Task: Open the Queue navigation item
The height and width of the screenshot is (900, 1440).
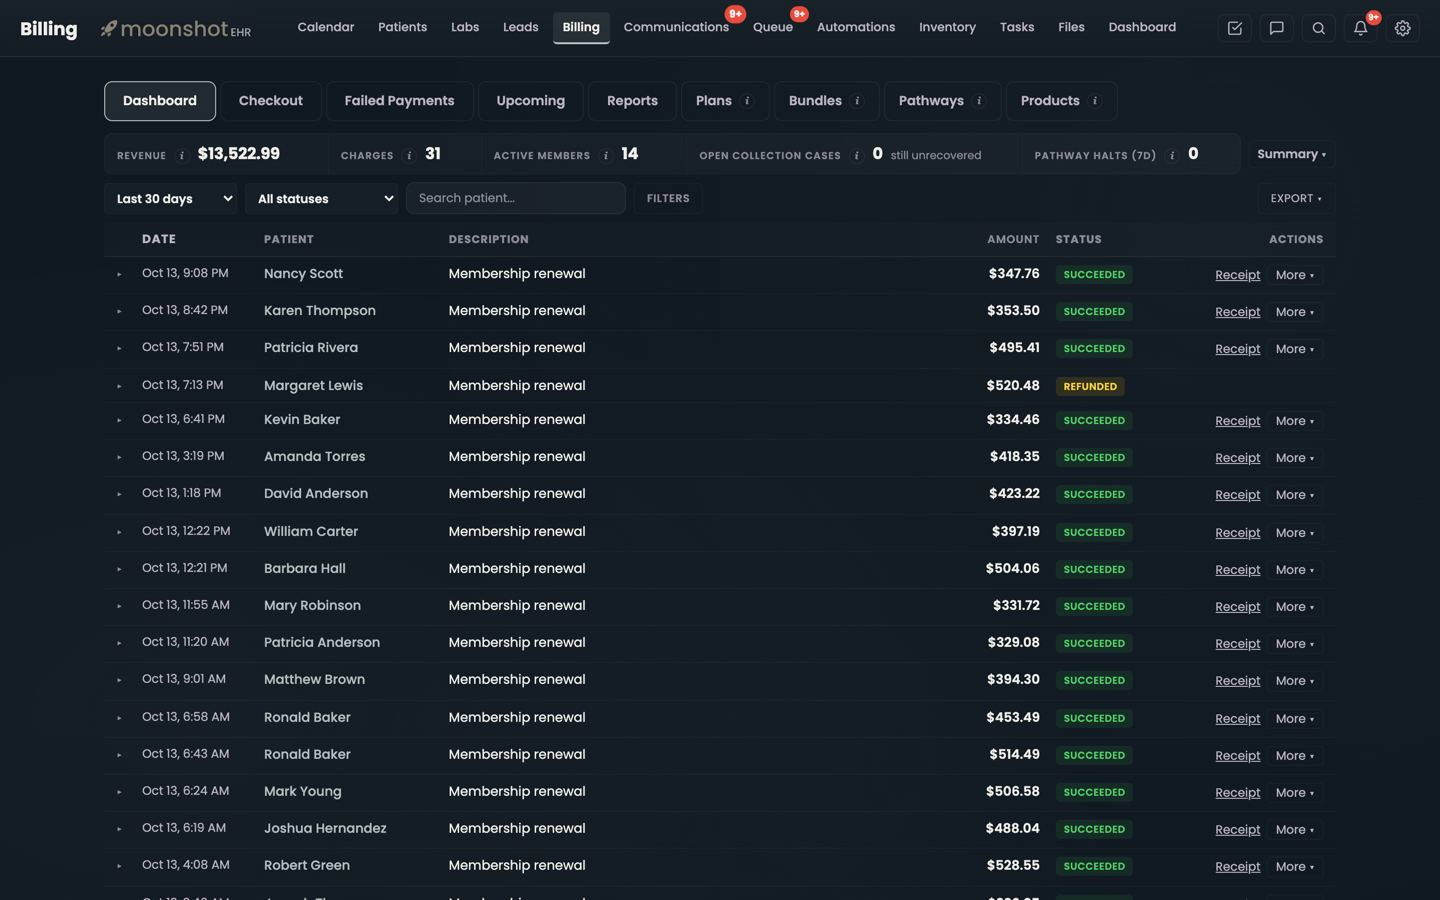Action: tap(773, 27)
